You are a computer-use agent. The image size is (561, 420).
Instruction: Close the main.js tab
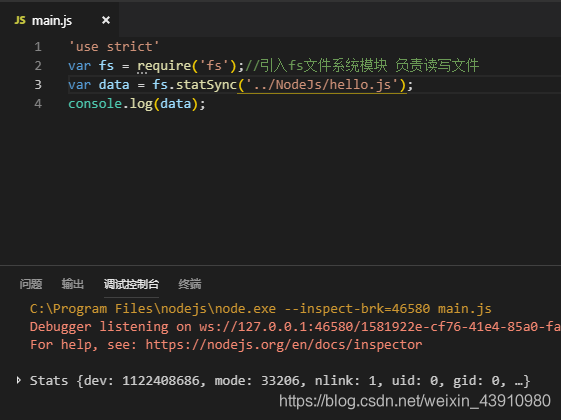tap(106, 20)
